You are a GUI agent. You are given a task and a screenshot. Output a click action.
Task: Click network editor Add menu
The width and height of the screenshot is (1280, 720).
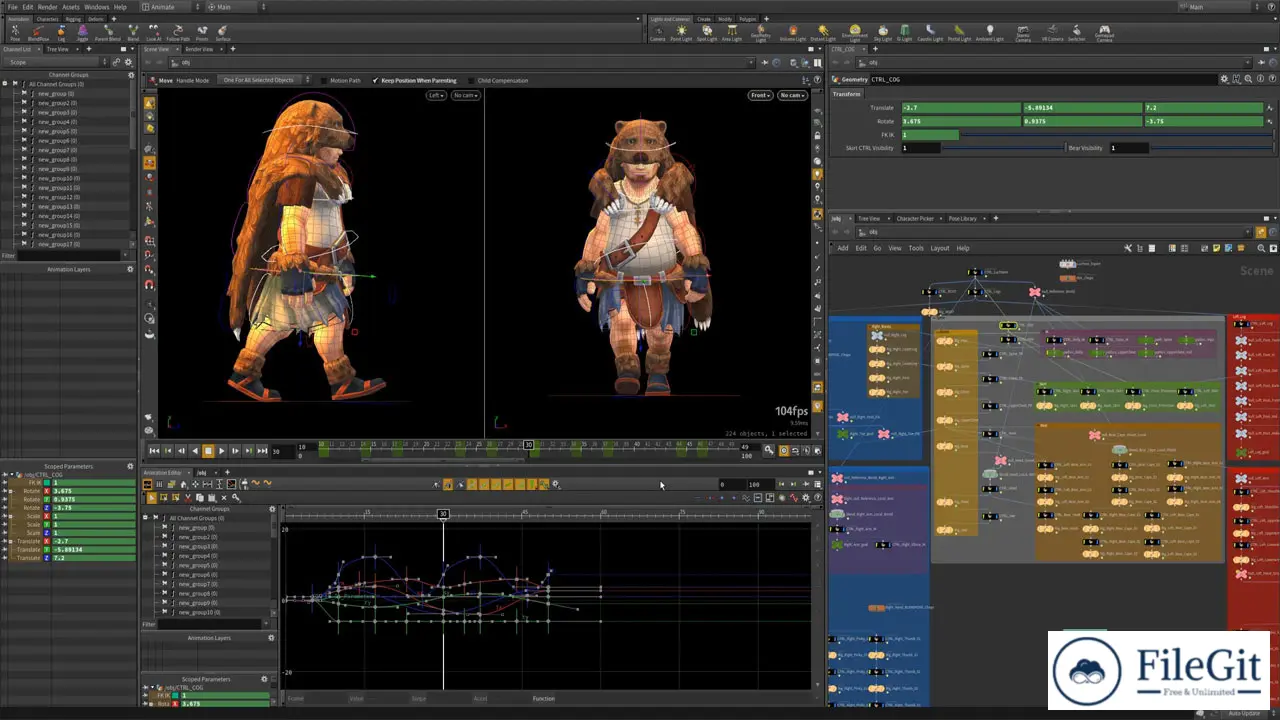pyautogui.click(x=843, y=248)
